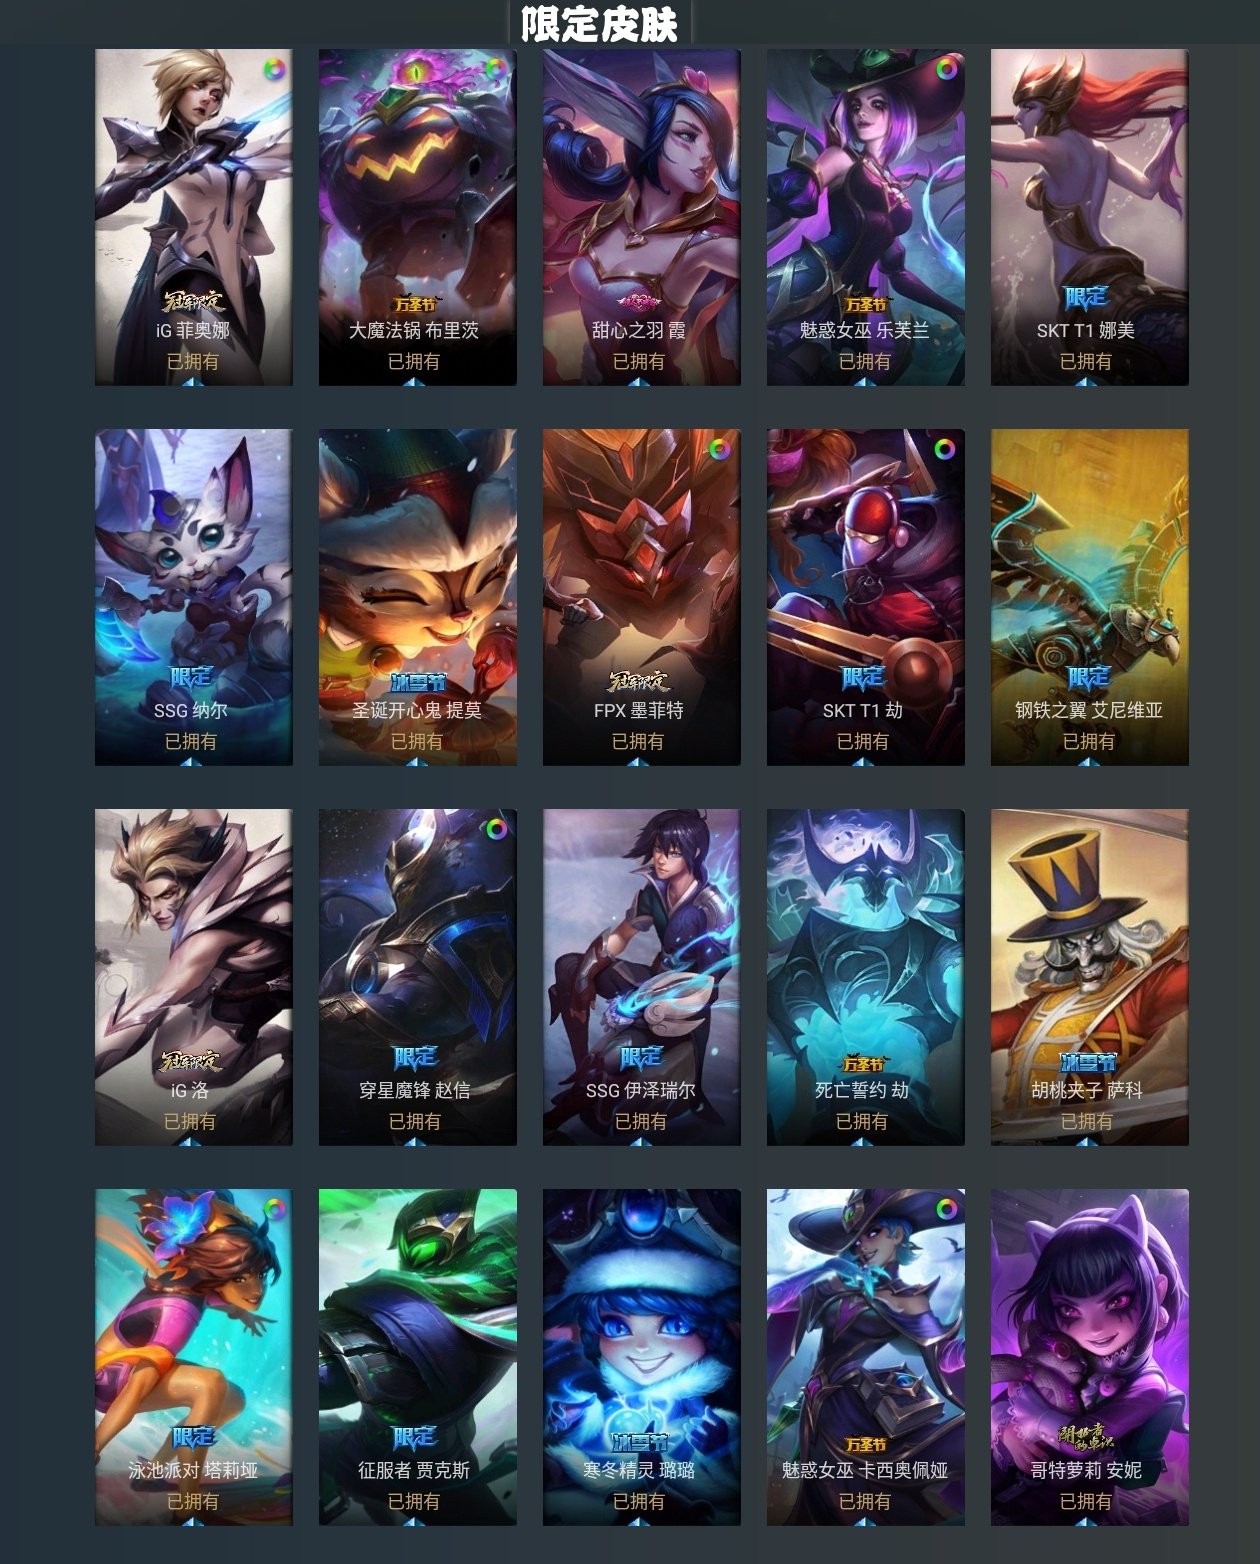Click chroma icon on SKT T1 劫 skin
The width and height of the screenshot is (1260, 1564).
945,450
